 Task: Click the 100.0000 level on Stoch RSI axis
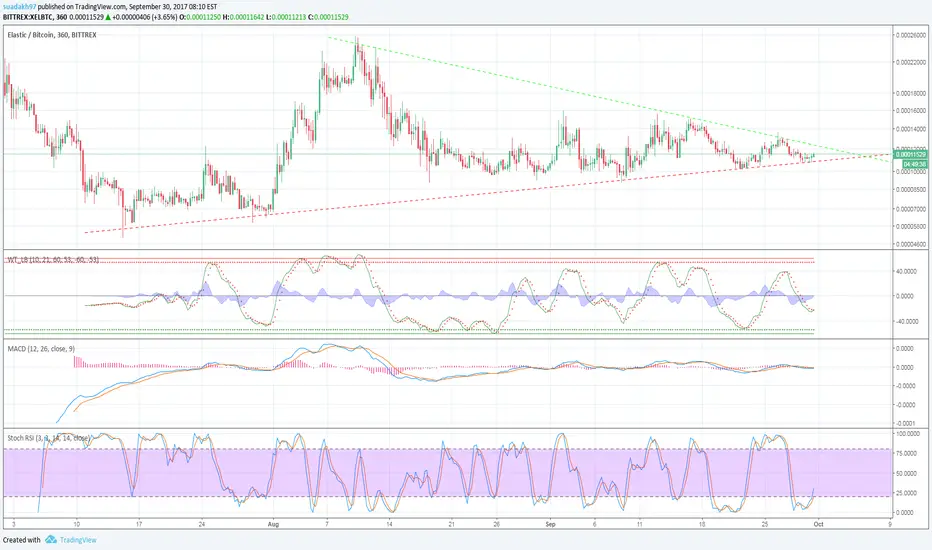[x=908, y=434]
